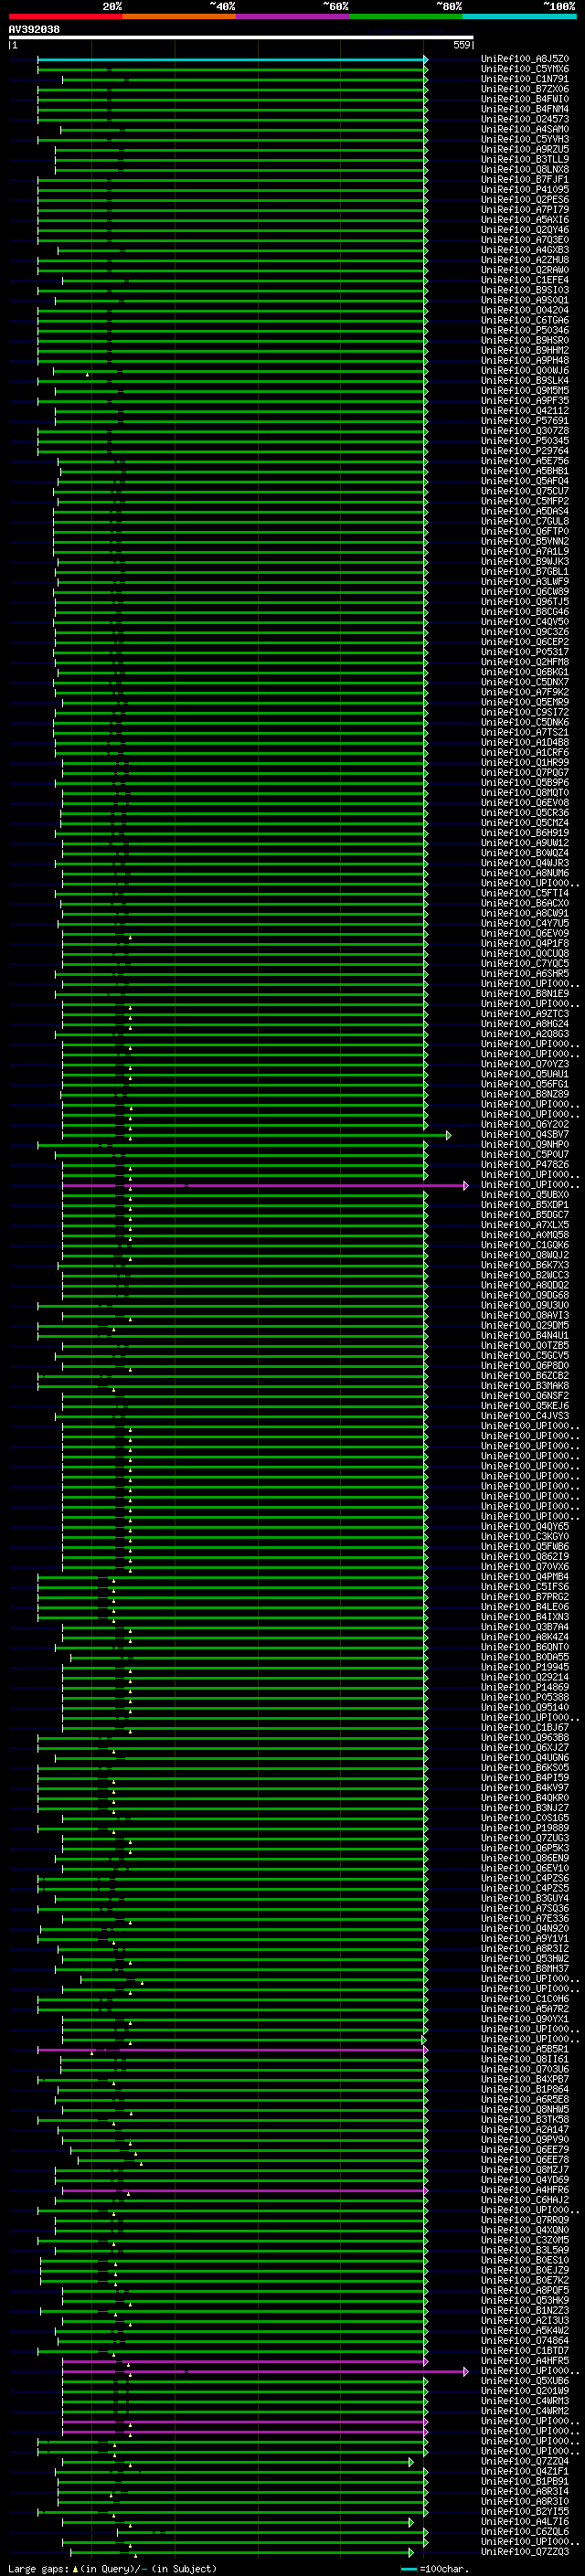Select hit label UniRef100_C4JVS3
Image resolution: width=585 pixels, height=2576 pixels.
pyautogui.click(x=525, y=1415)
